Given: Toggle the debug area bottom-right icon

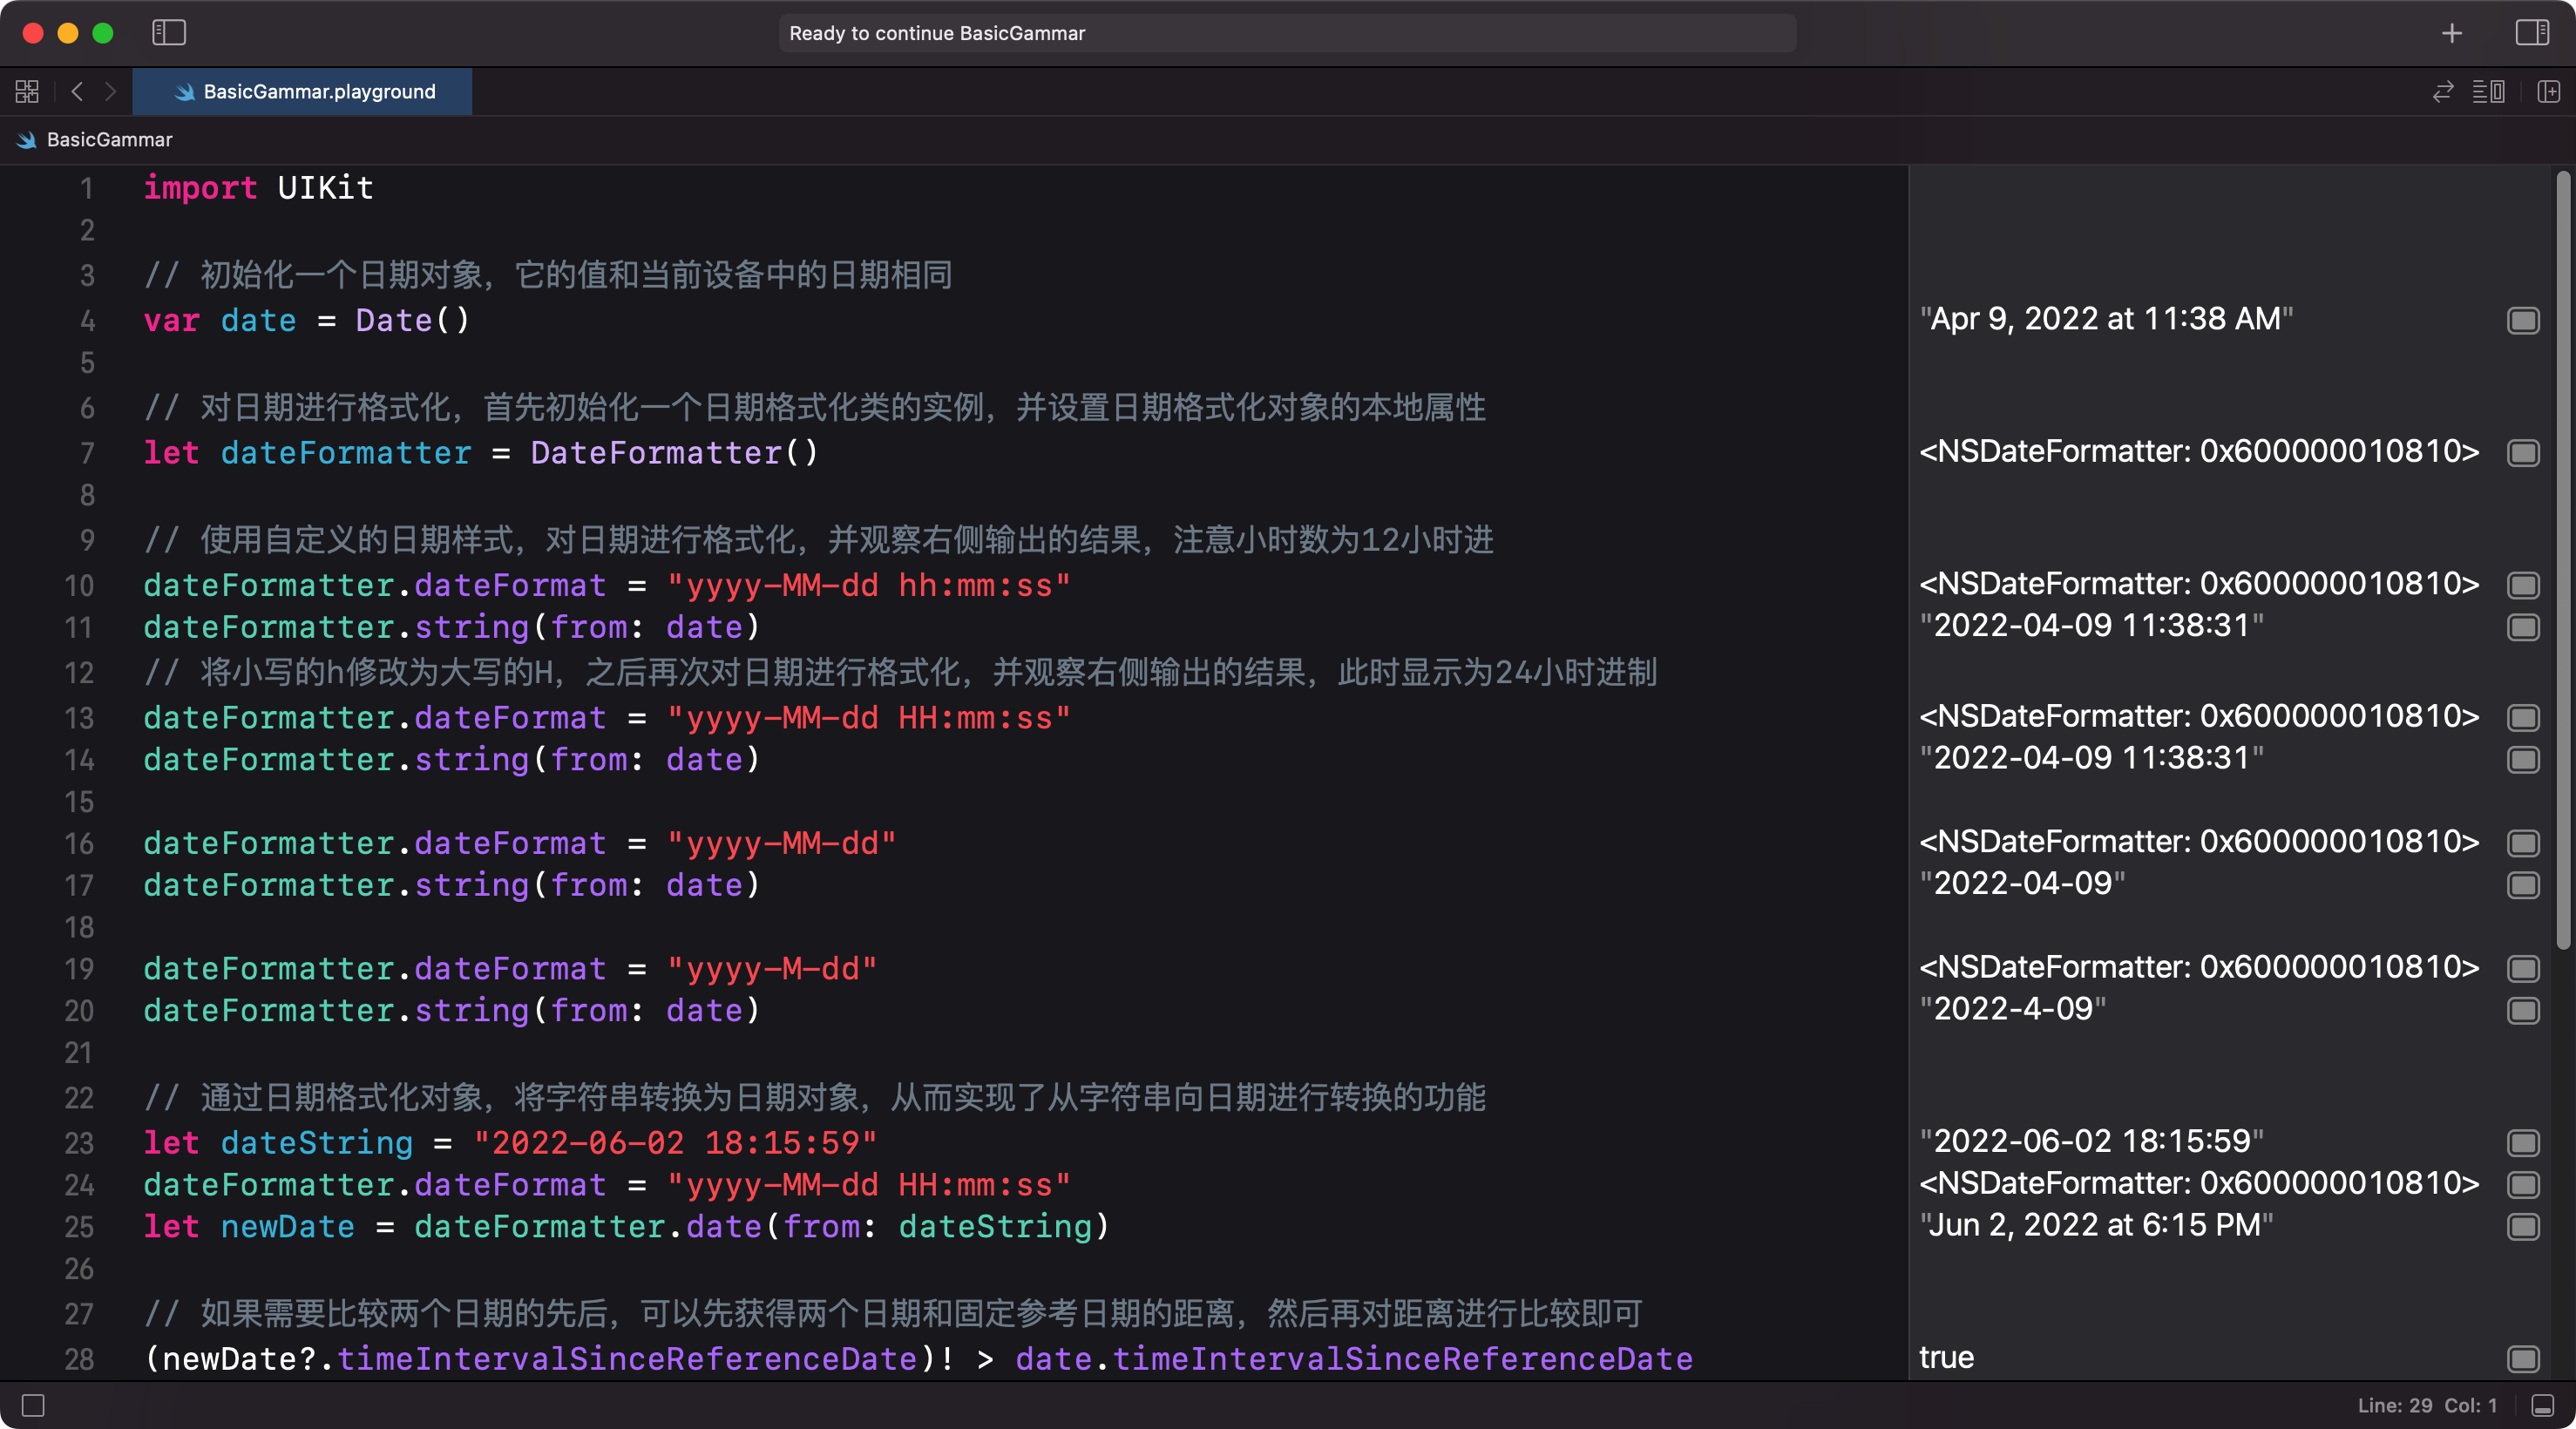Looking at the screenshot, I should click(x=2543, y=1405).
